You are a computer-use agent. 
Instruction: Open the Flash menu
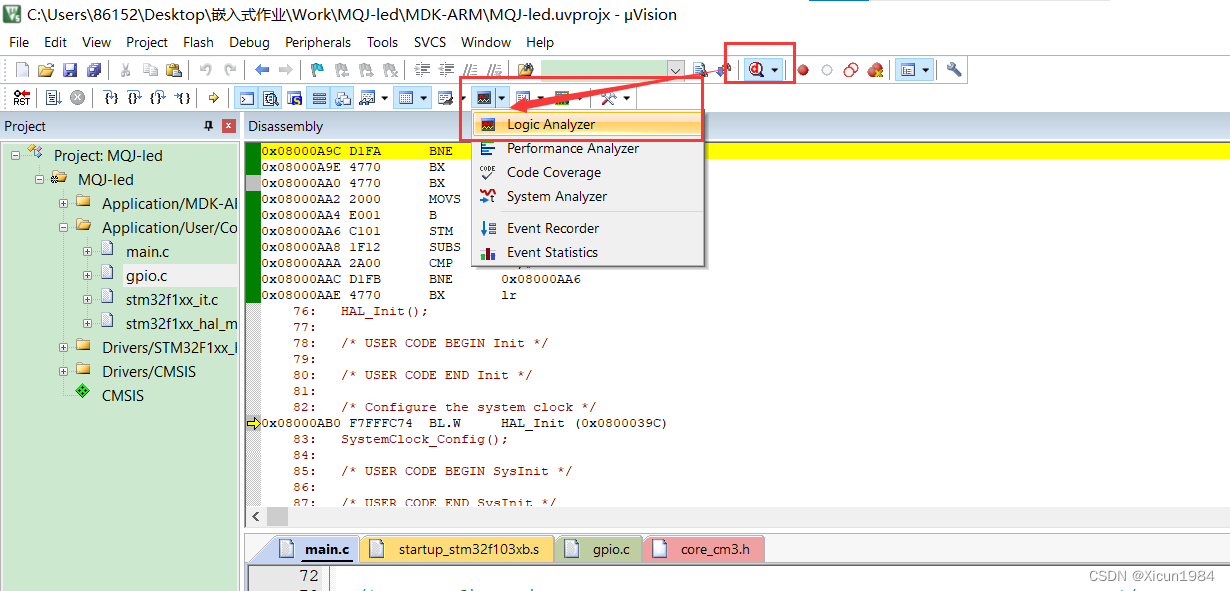pyautogui.click(x=198, y=42)
